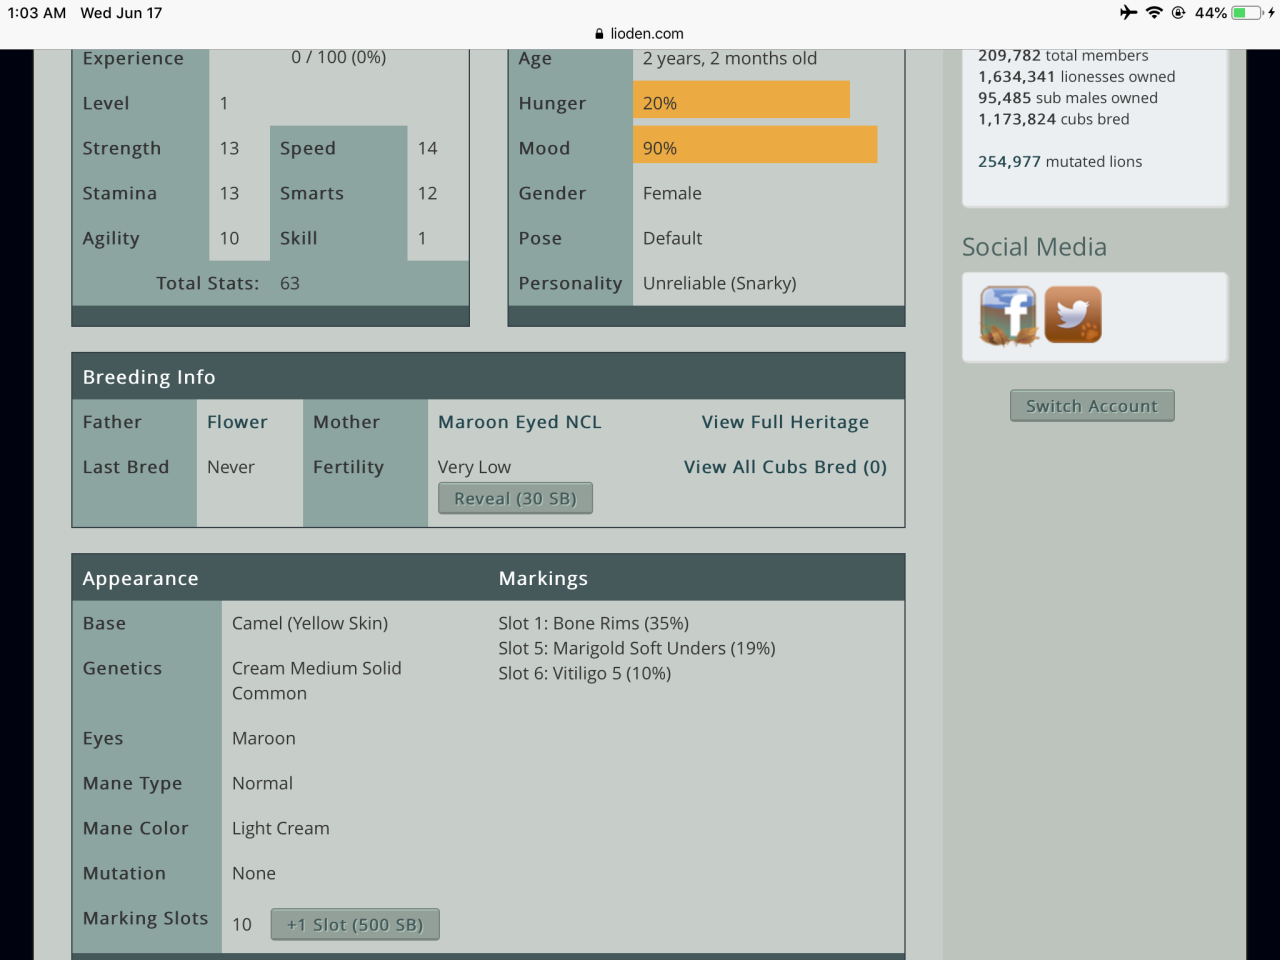Select the fertility value Very Low

click(474, 467)
